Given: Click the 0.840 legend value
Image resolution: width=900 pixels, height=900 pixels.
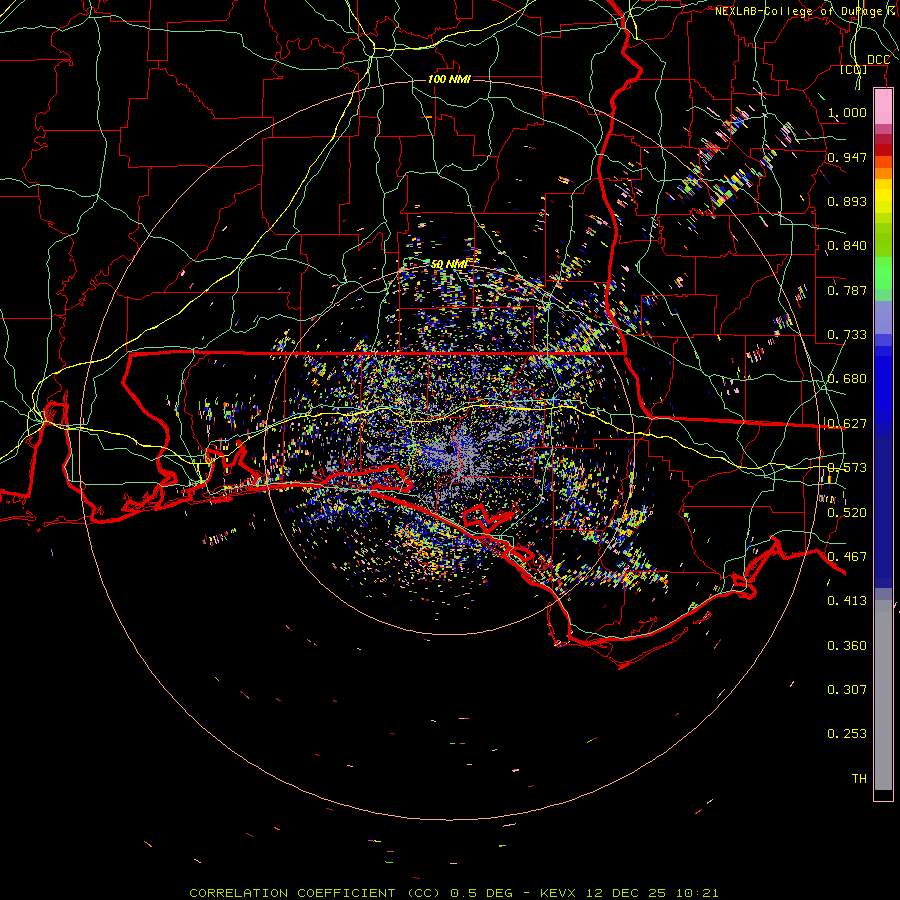Looking at the screenshot, I should [847, 246].
